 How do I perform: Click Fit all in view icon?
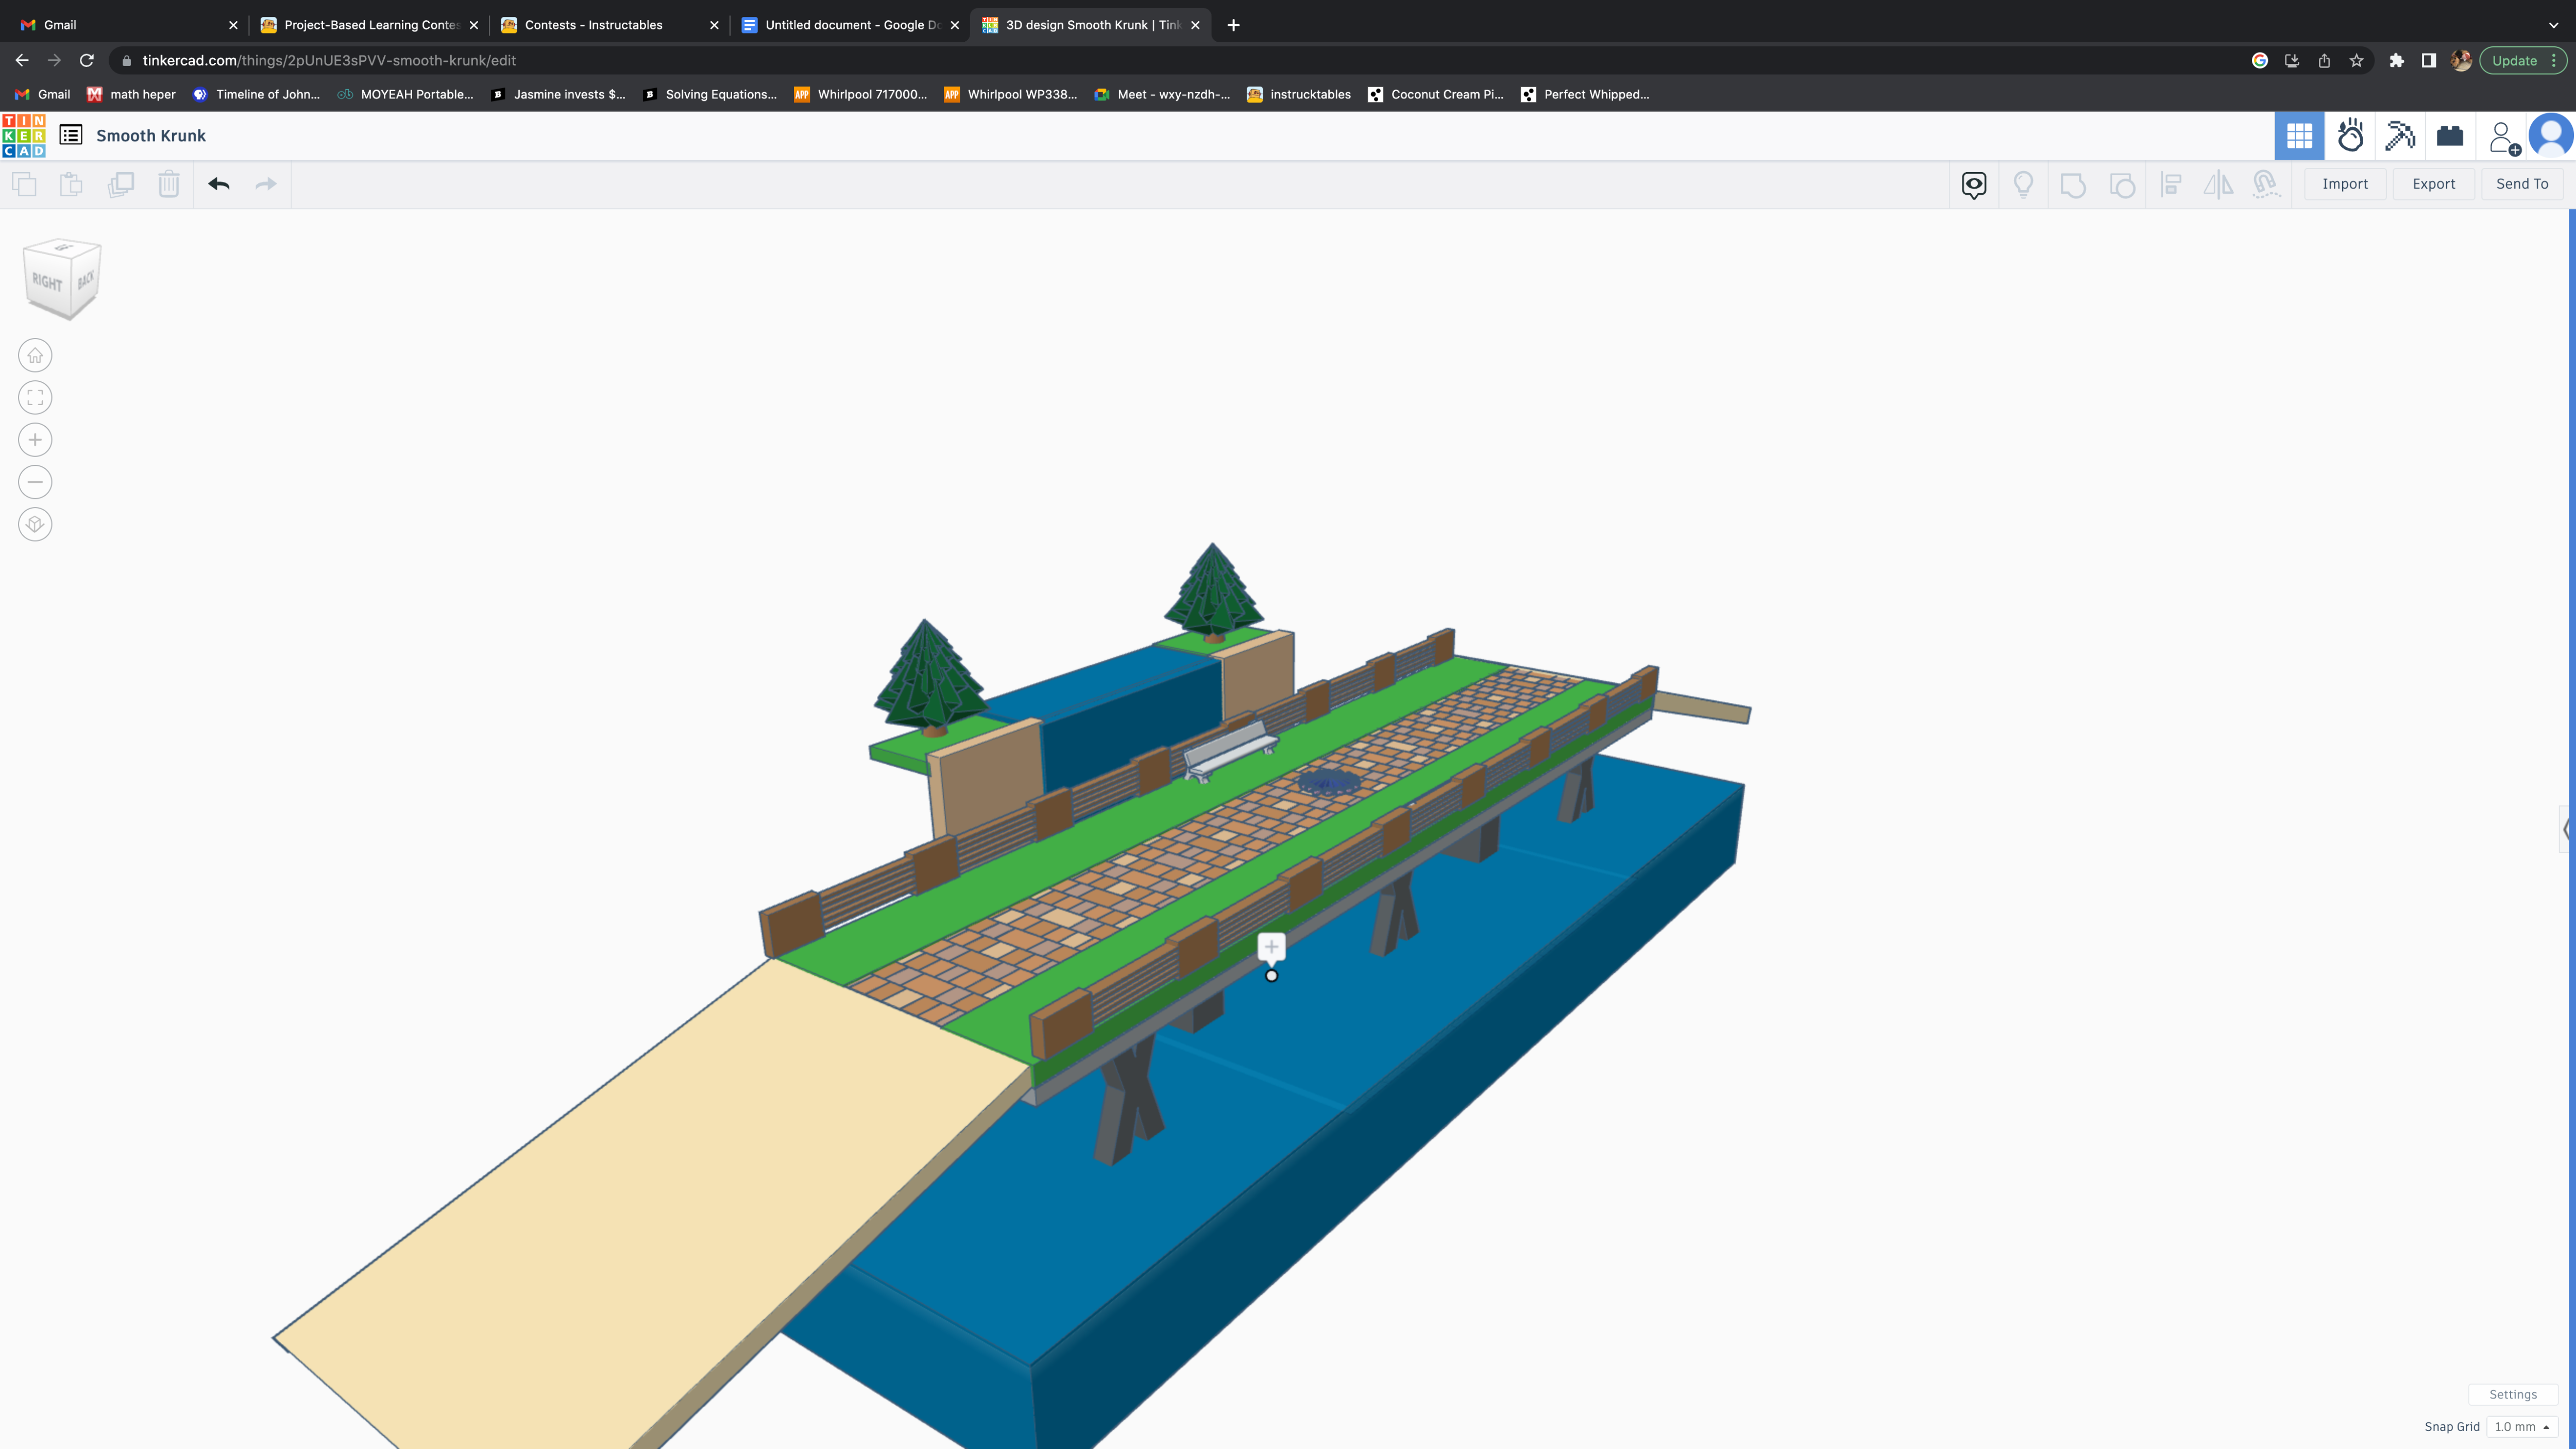pyautogui.click(x=35, y=398)
